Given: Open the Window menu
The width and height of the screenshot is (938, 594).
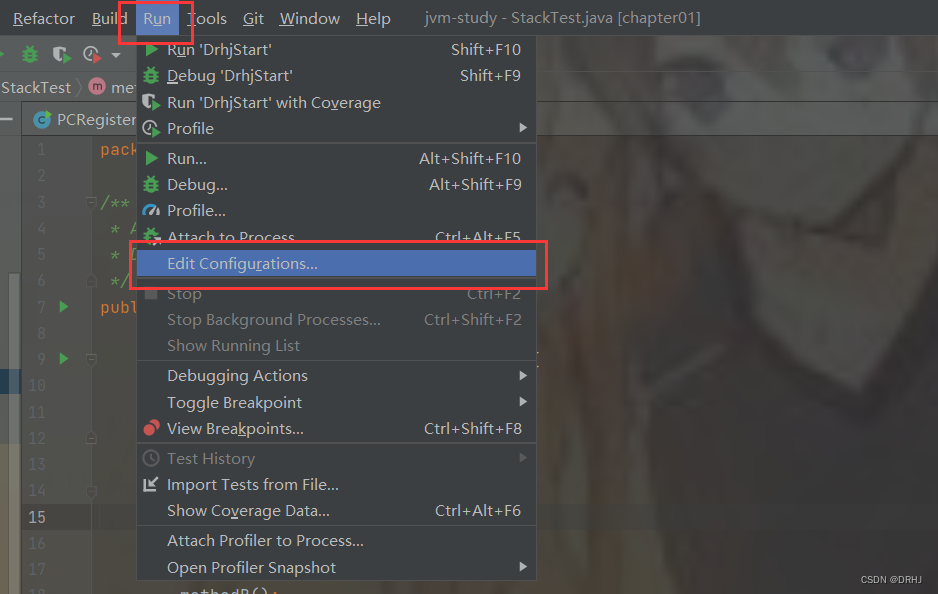Looking at the screenshot, I should pos(309,19).
